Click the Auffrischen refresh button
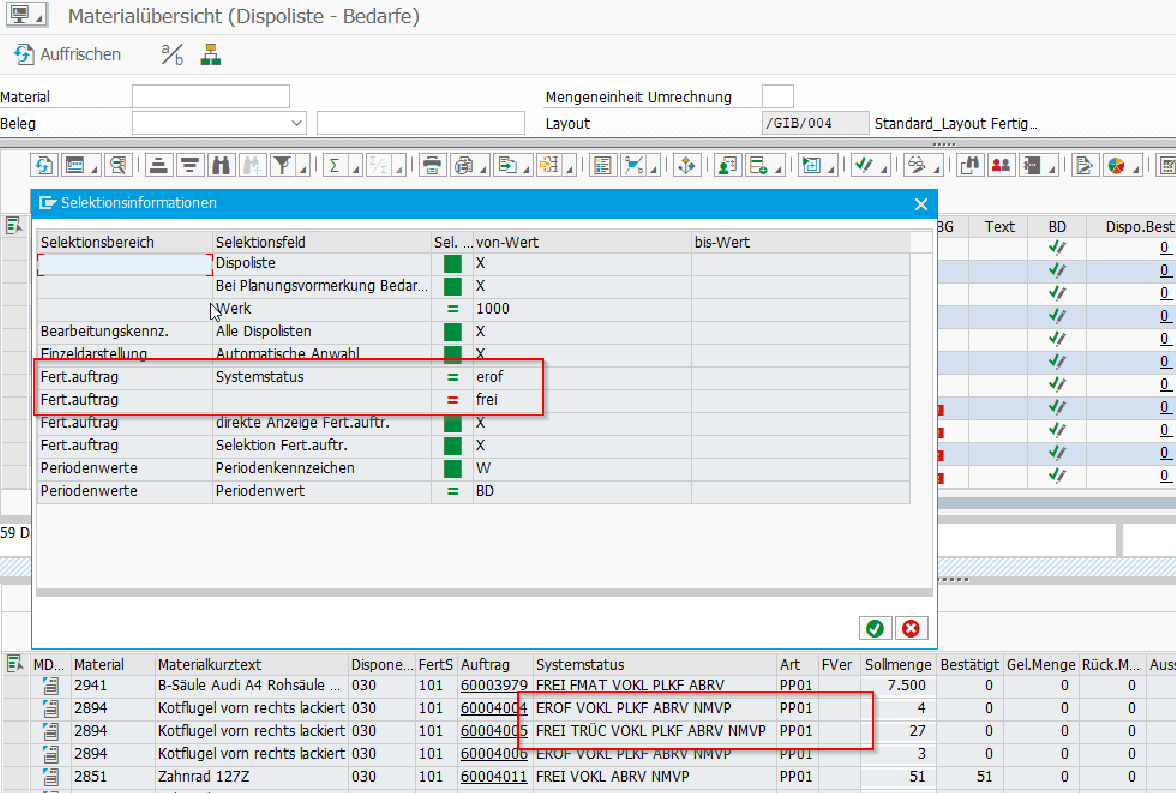This screenshot has width=1176, height=793. tap(68, 54)
